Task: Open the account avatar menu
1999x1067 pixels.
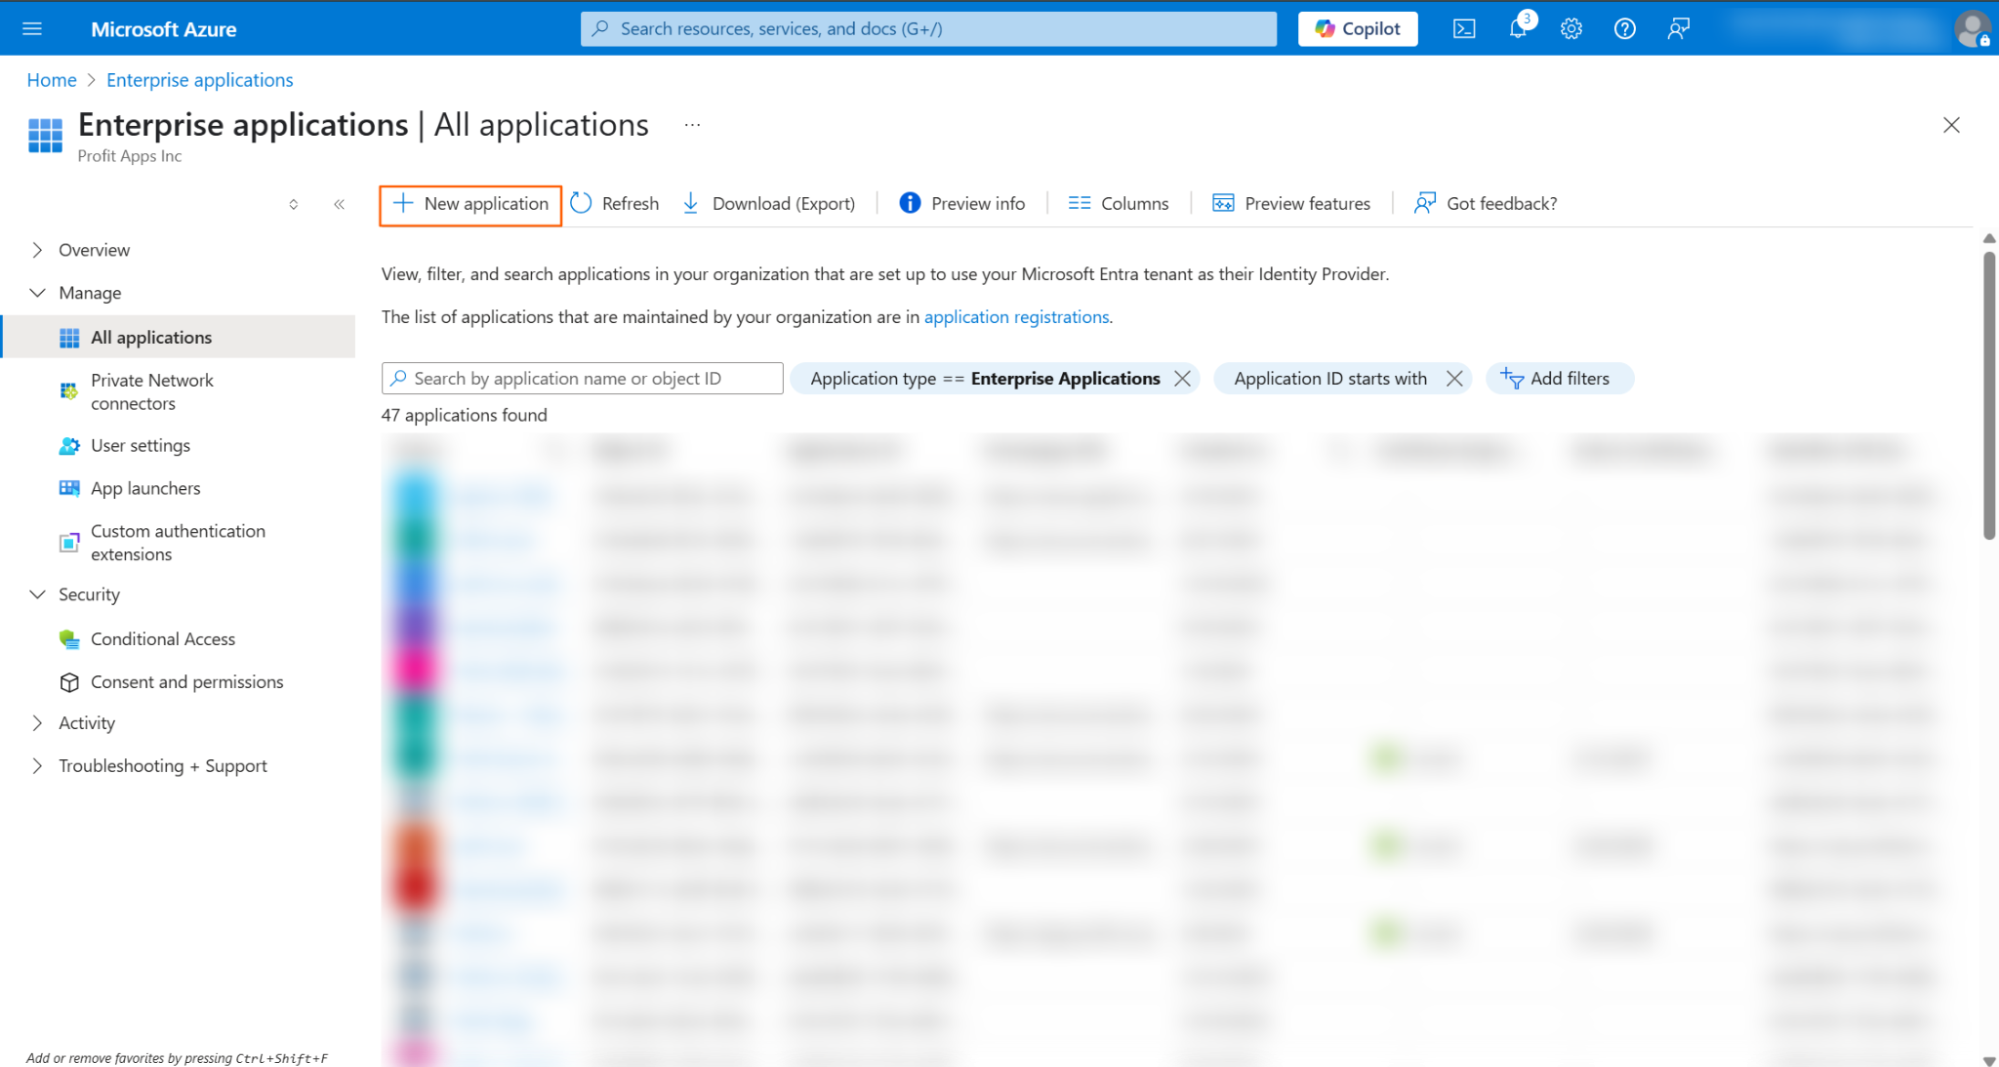Action: (1972, 29)
